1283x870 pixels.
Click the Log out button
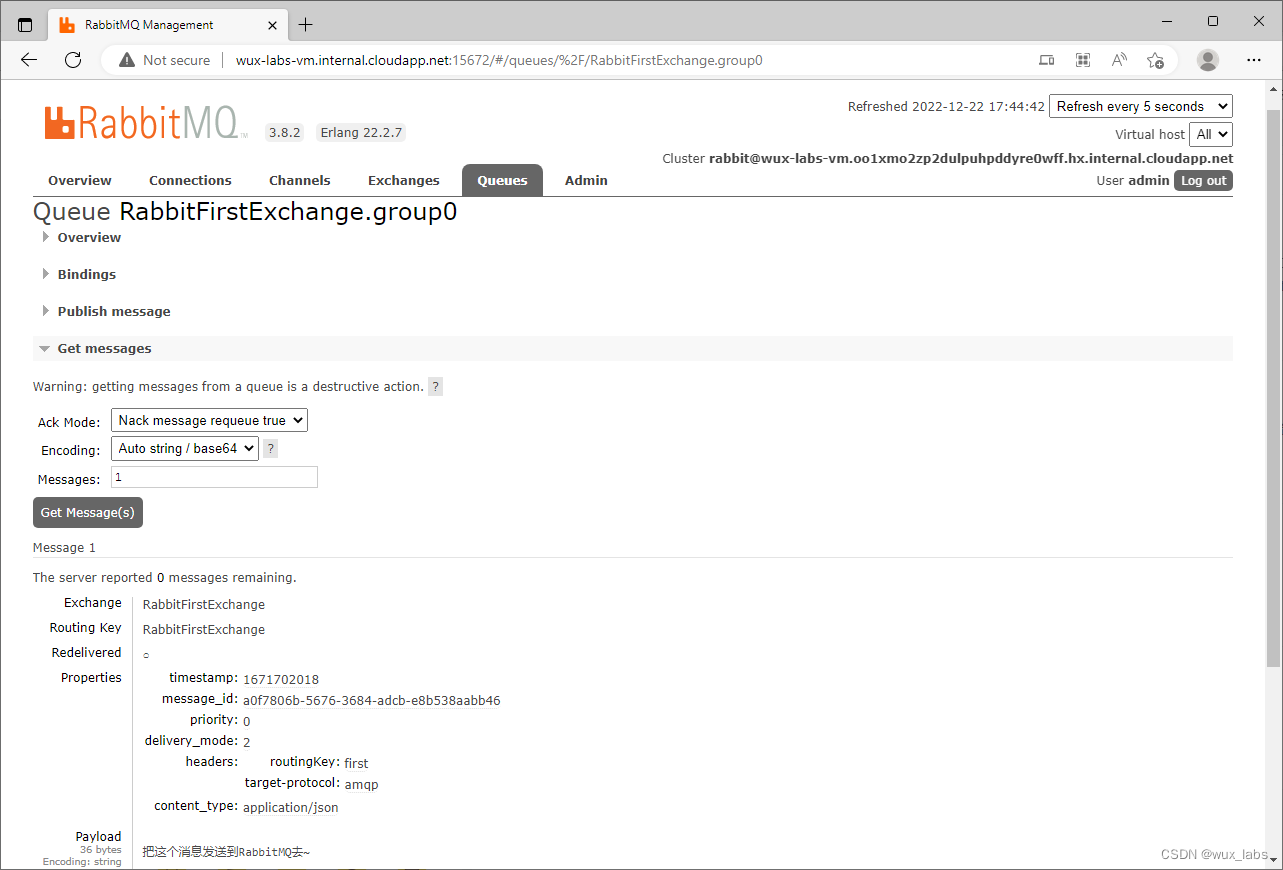coord(1203,181)
